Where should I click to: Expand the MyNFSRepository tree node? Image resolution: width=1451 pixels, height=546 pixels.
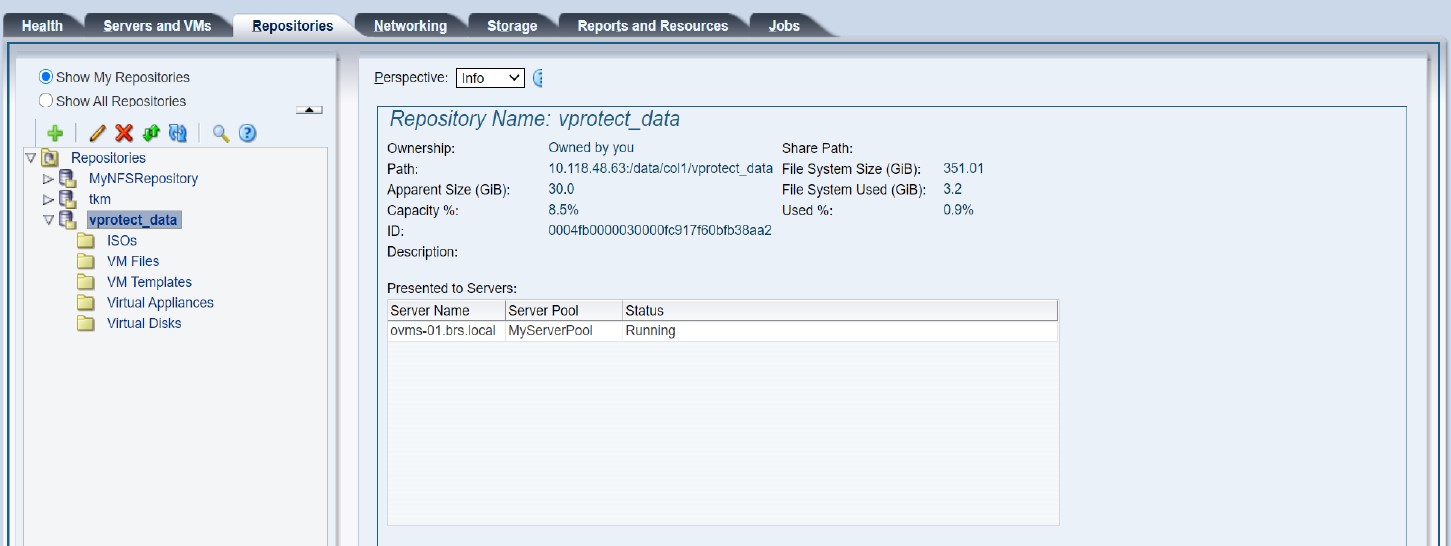(x=48, y=179)
